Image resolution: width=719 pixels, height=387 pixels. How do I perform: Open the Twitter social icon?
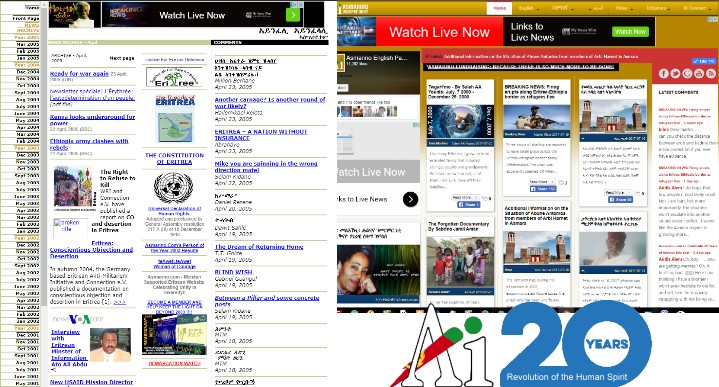point(675,73)
